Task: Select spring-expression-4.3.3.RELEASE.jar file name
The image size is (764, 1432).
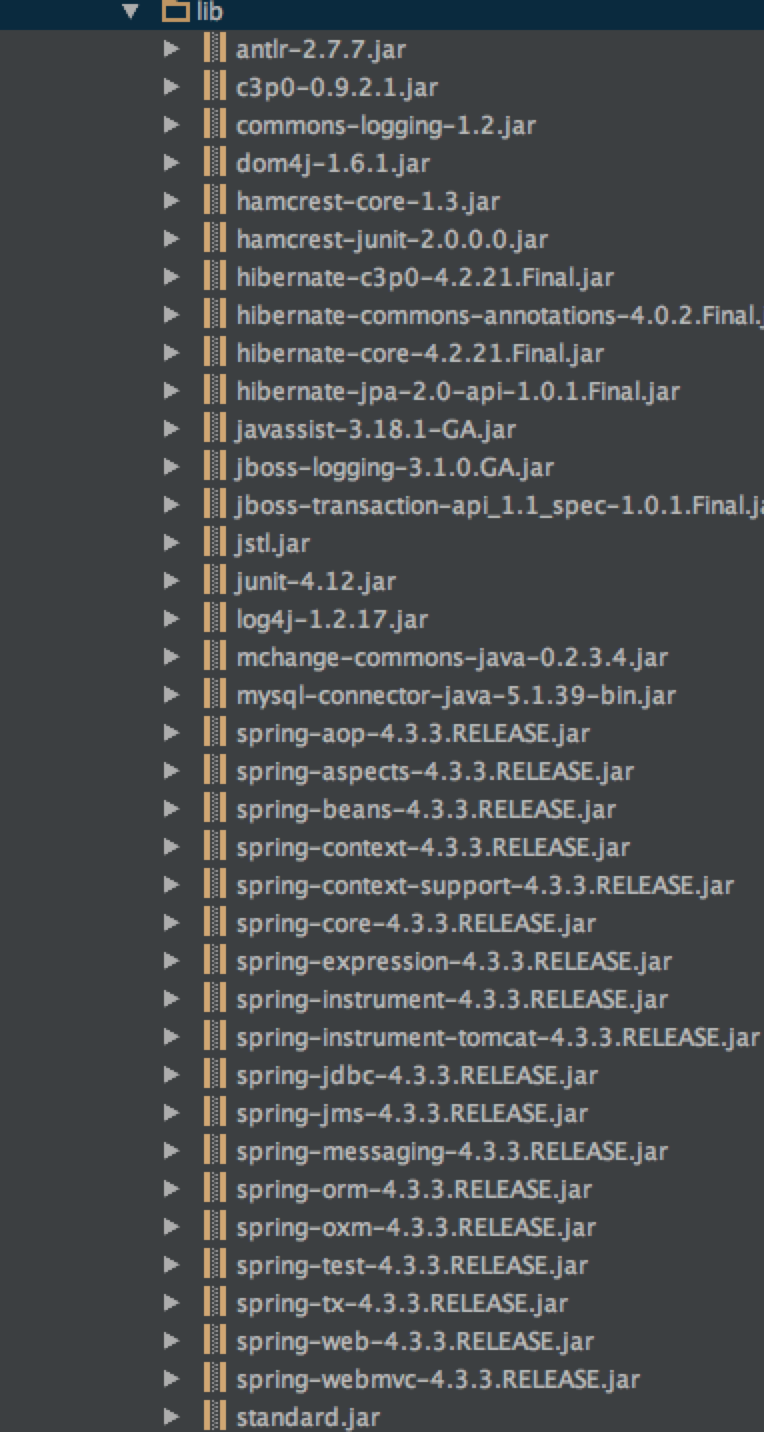Action: pos(454,961)
